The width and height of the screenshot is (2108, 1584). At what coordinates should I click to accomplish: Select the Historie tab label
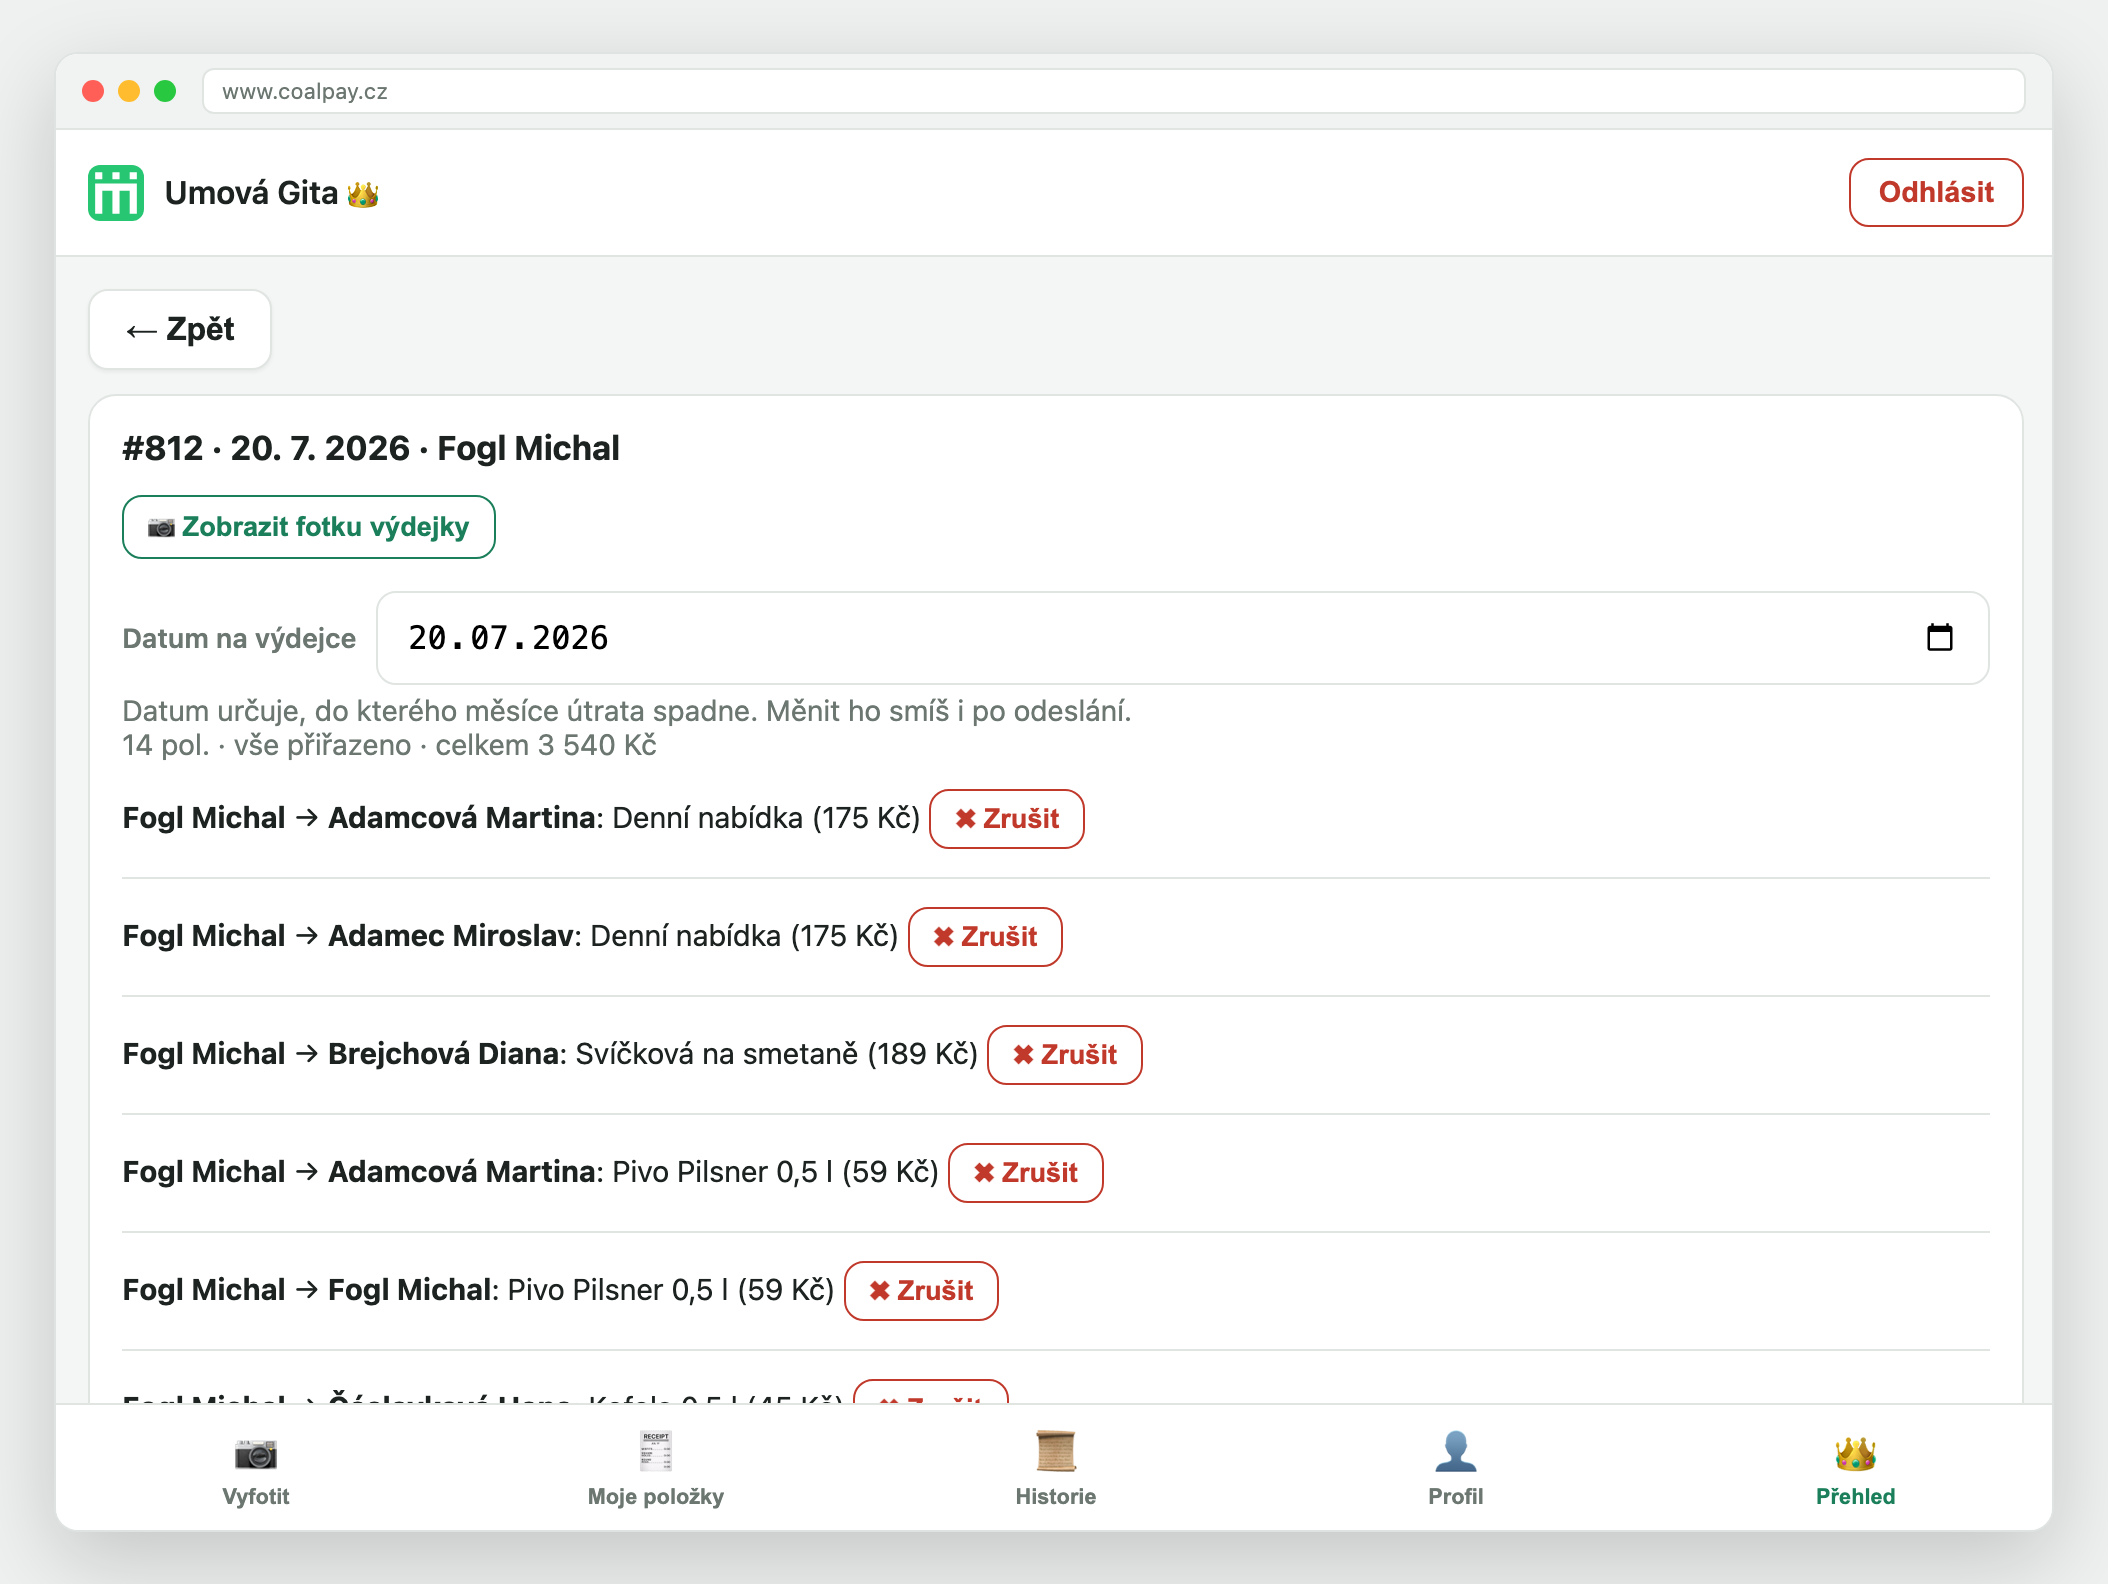[1056, 1496]
